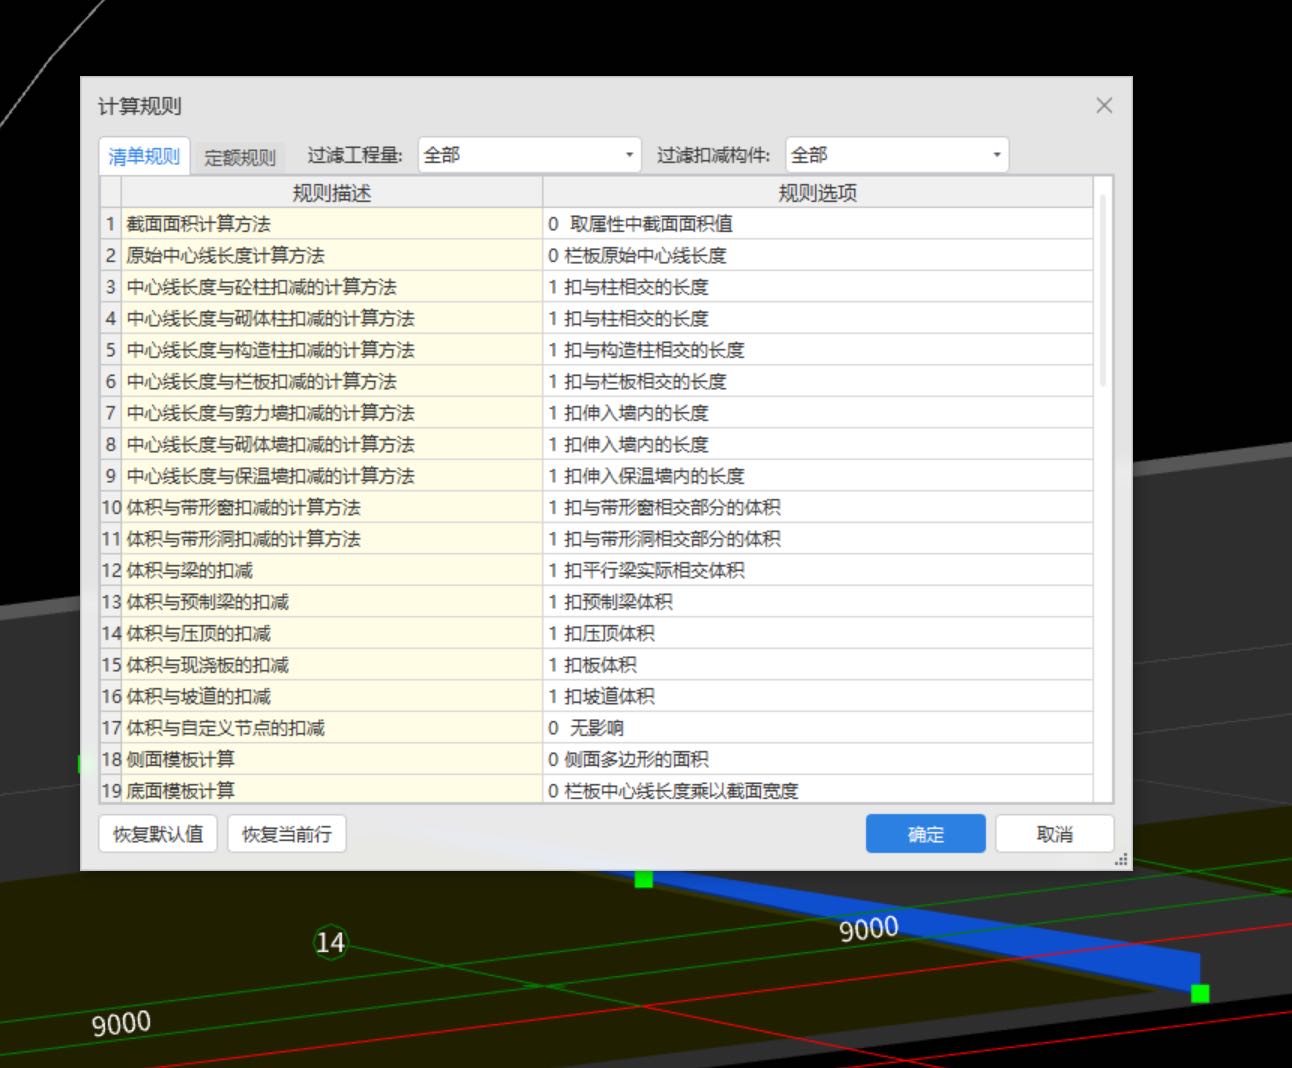Click option 1 扣压顶体积

(x=818, y=633)
